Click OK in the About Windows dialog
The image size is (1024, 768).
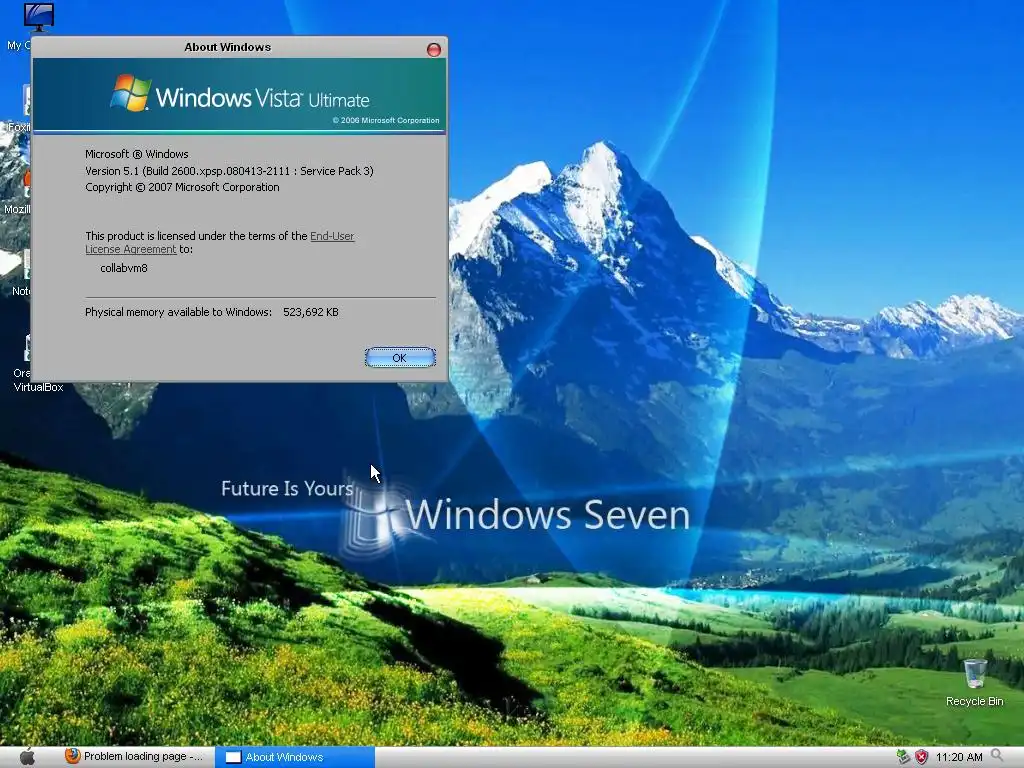click(x=400, y=357)
